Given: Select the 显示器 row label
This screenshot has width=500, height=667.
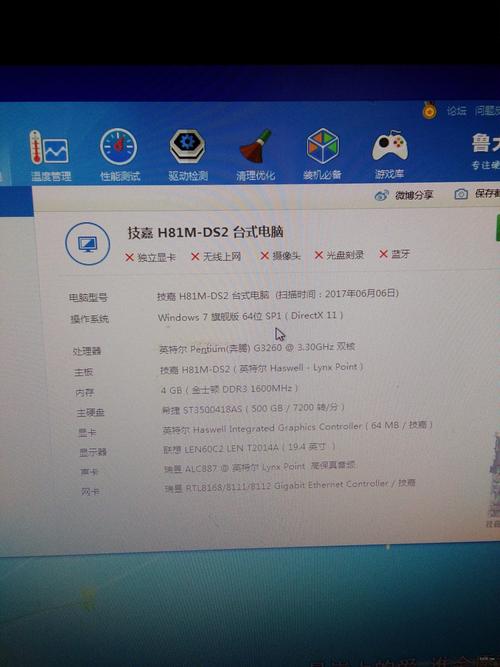Looking at the screenshot, I should pyautogui.click(x=93, y=452).
